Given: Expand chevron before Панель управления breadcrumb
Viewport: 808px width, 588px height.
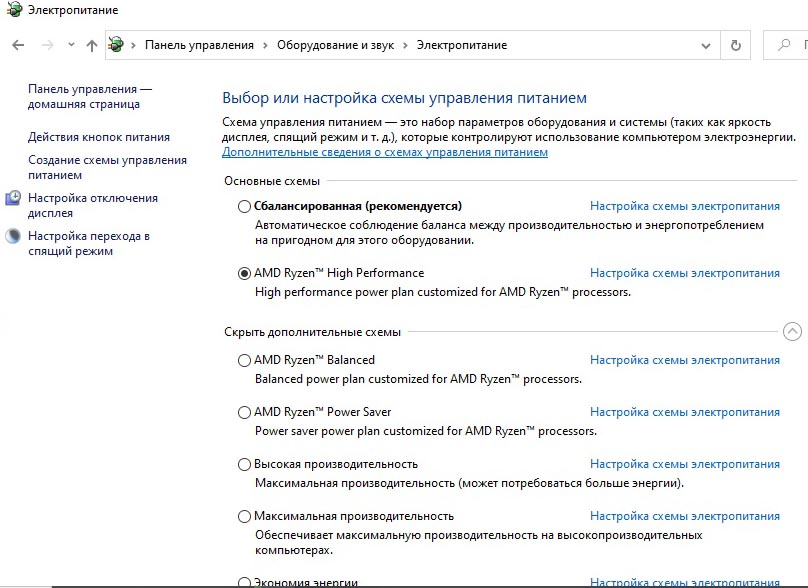Looking at the screenshot, I should (133, 45).
